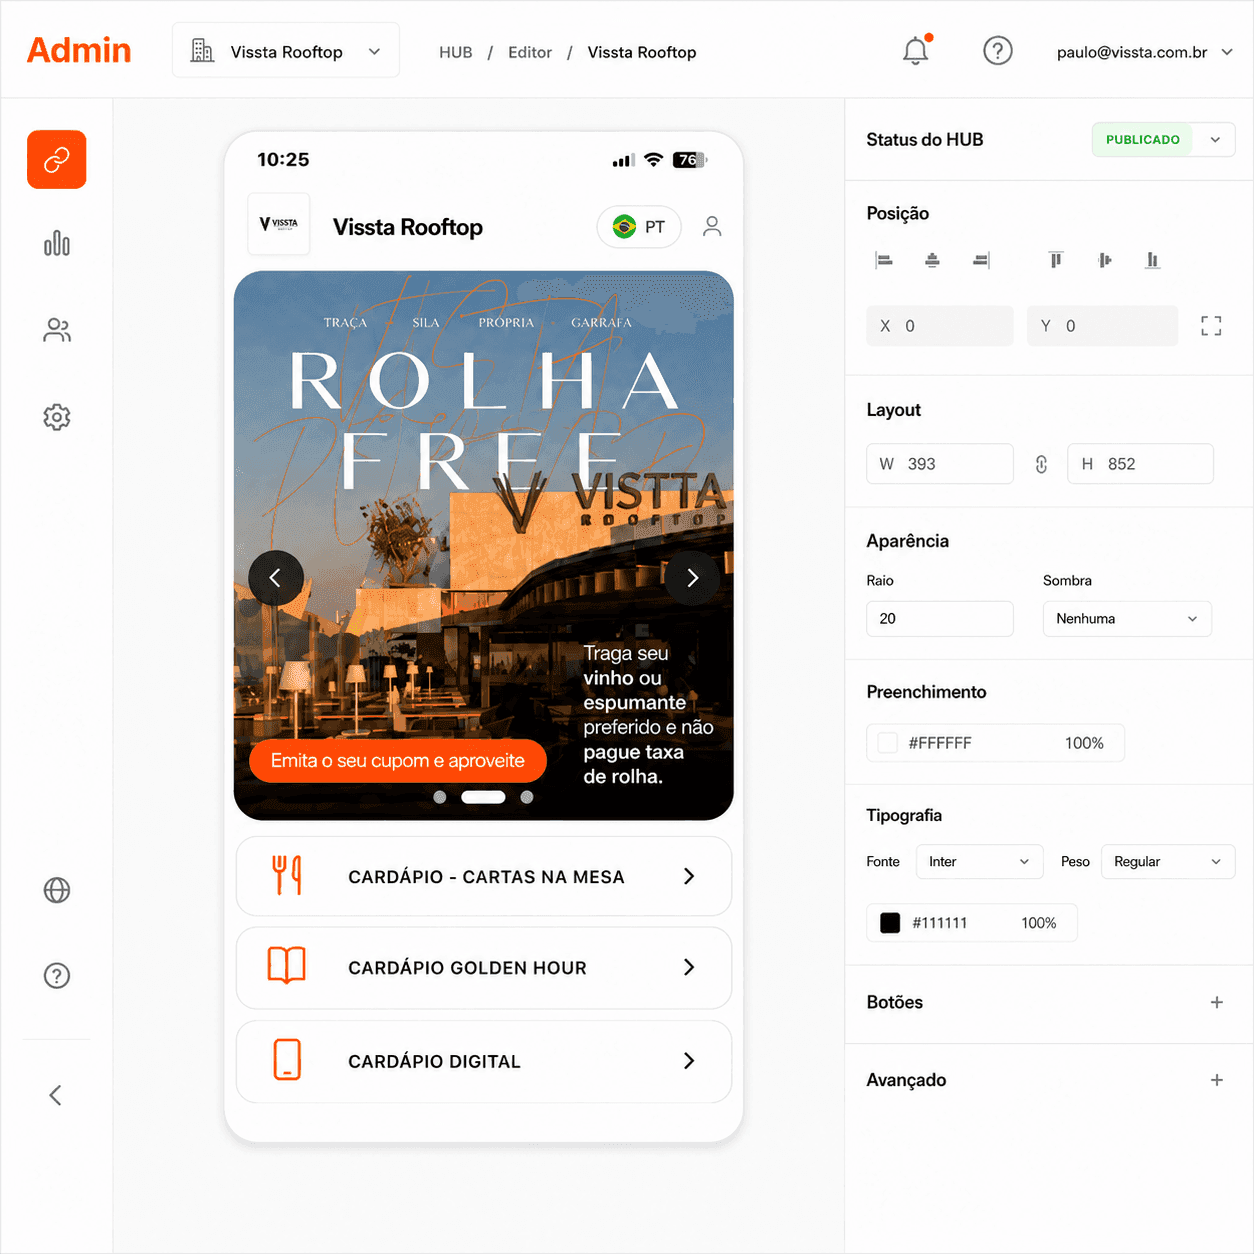Open the analytics bar chart sidebar icon
Screen dimensions: 1254x1254
pyautogui.click(x=57, y=244)
